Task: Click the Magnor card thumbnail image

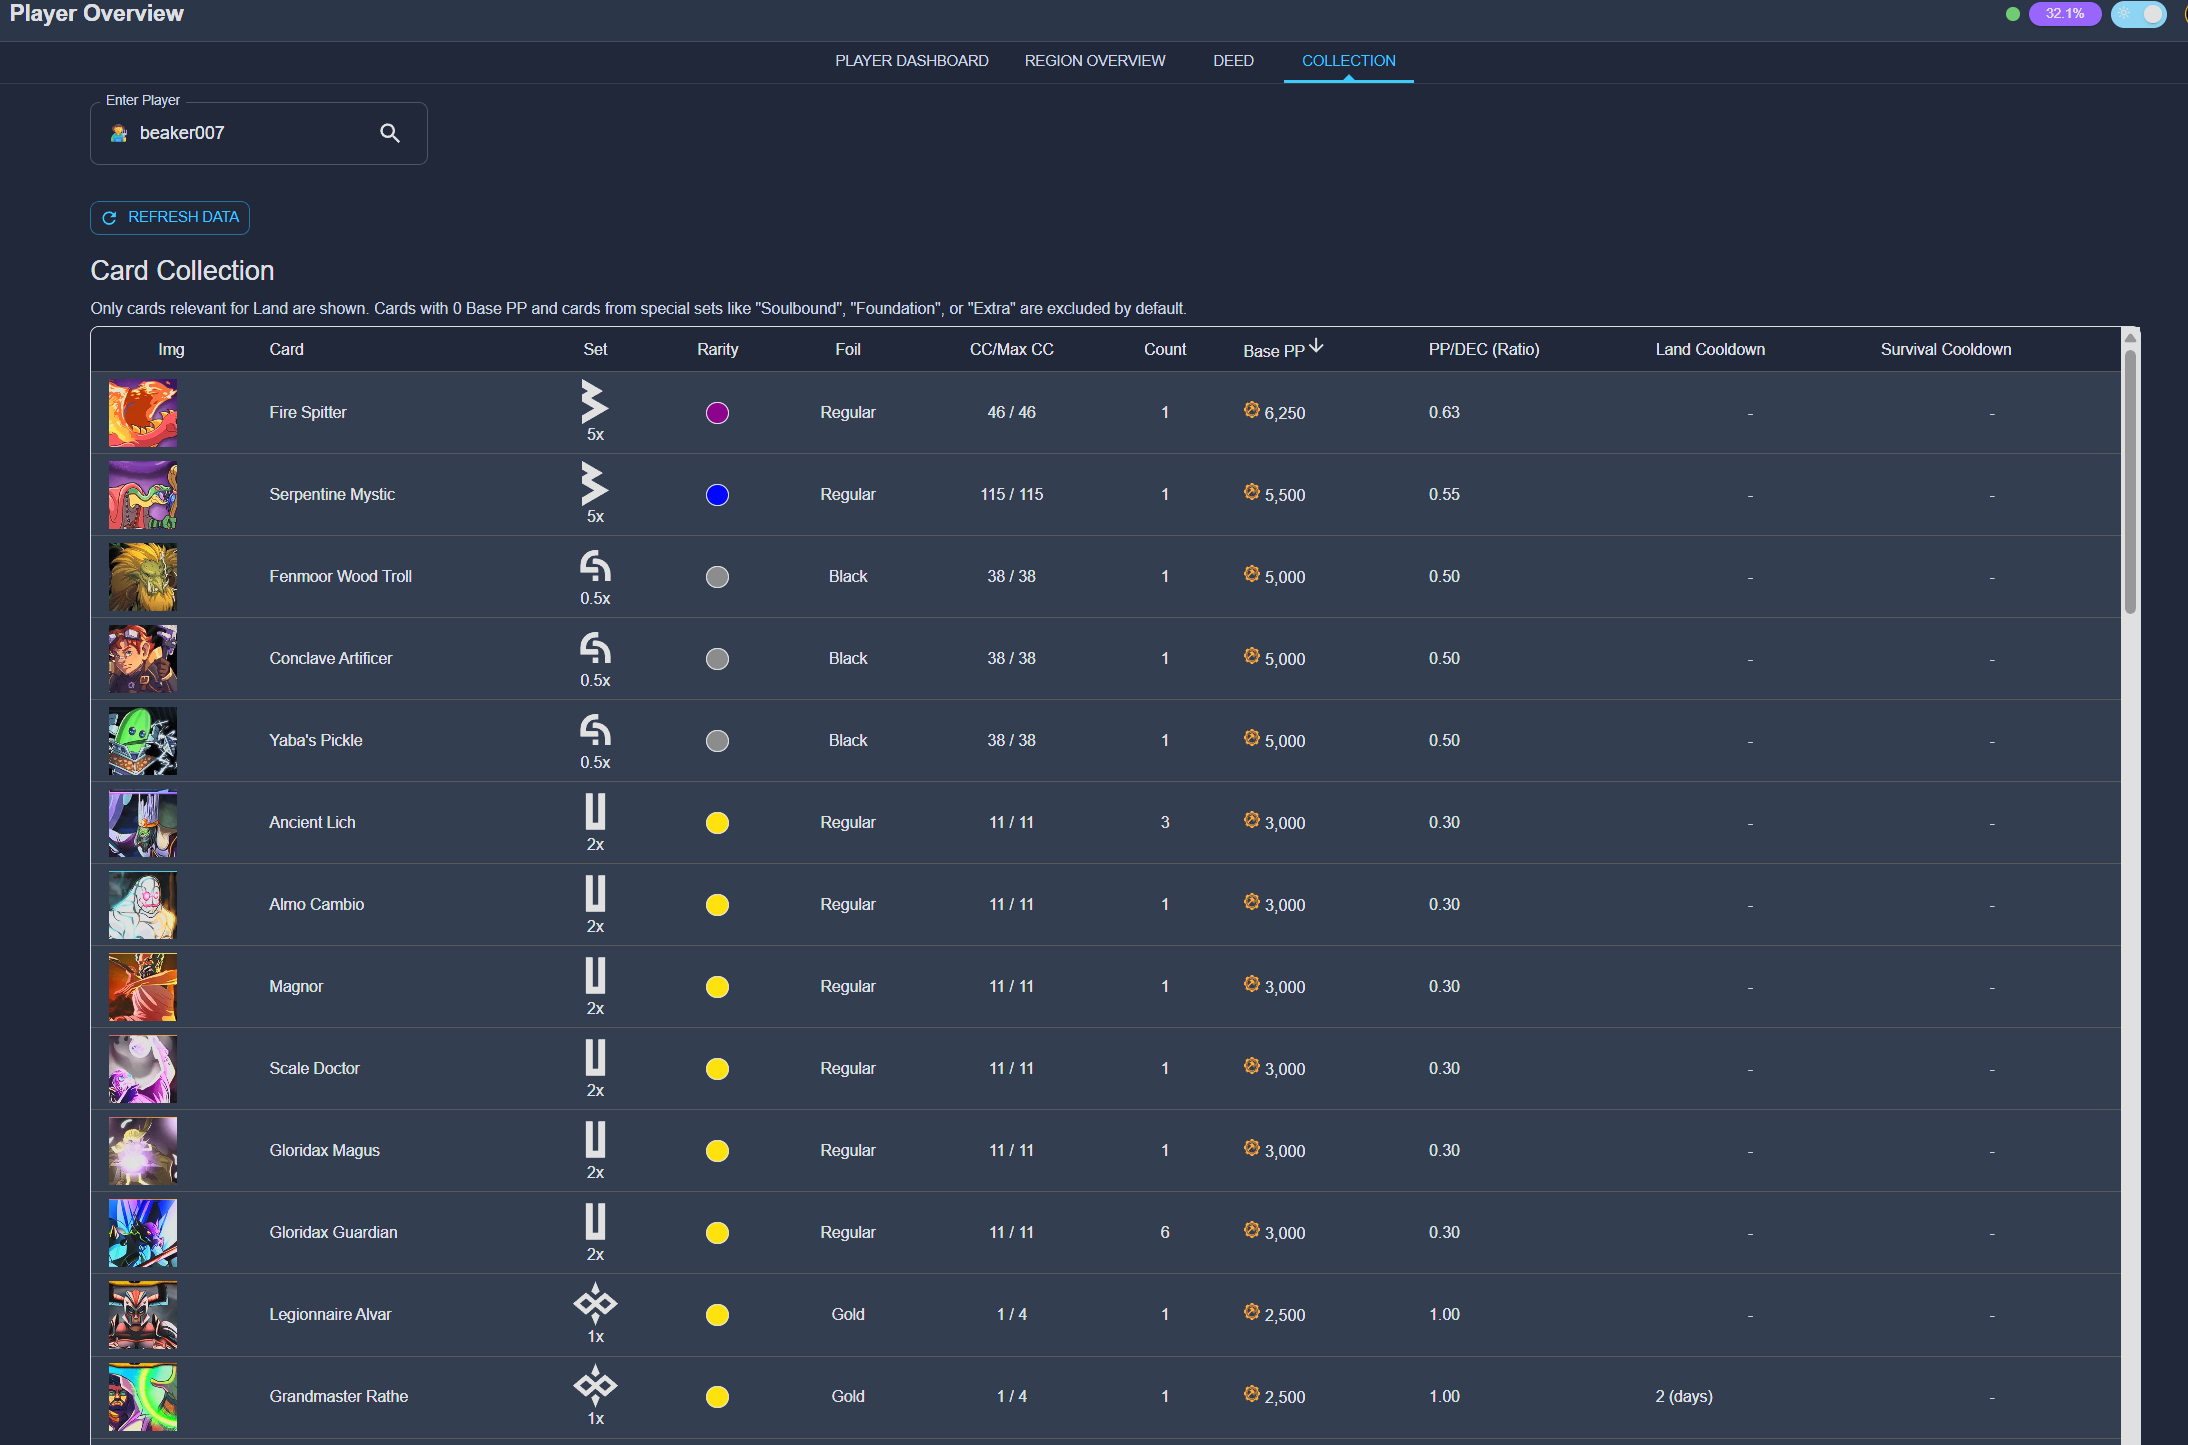Action: click(x=143, y=987)
